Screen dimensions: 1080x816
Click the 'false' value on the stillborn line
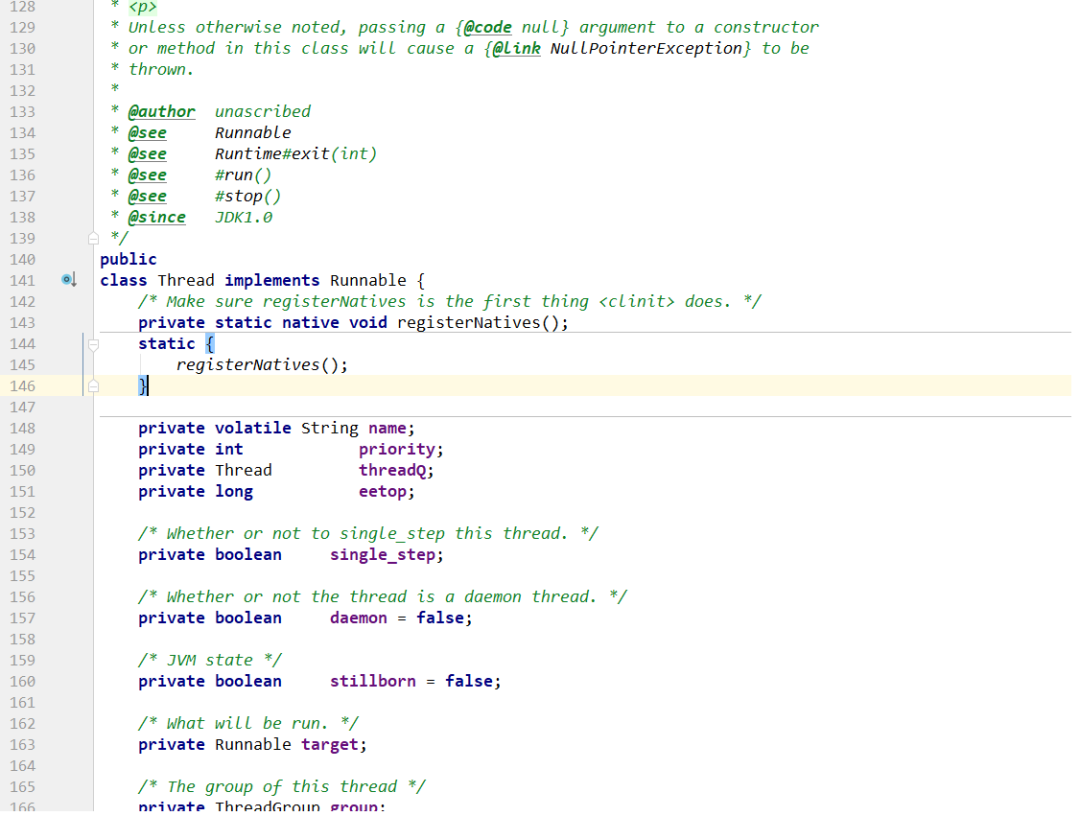(x=468, y=682)
